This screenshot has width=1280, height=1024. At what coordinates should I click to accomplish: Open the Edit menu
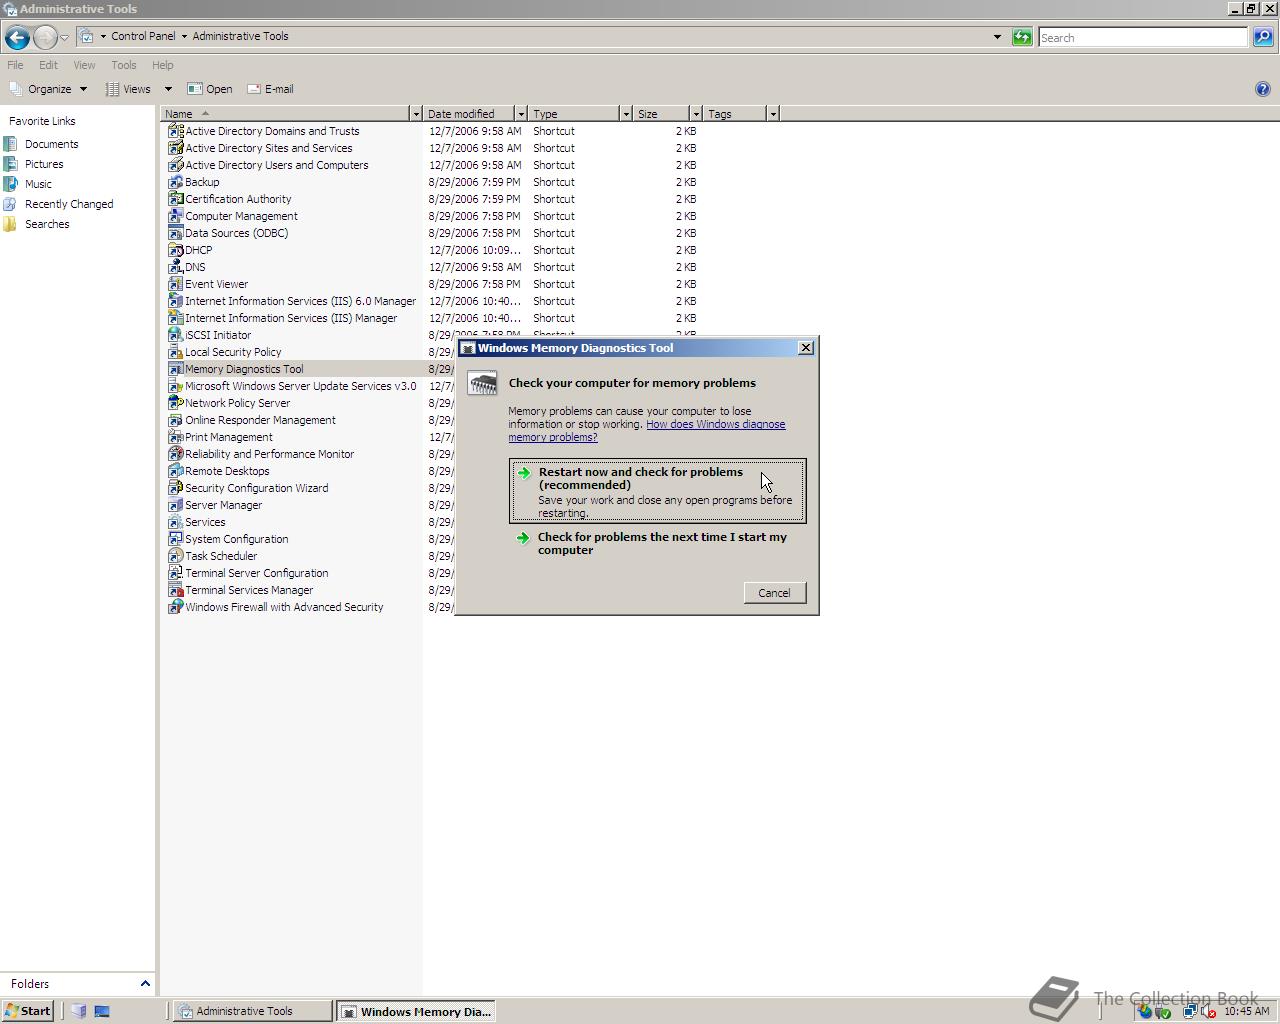pyautogui.click(x=48, y=65)
